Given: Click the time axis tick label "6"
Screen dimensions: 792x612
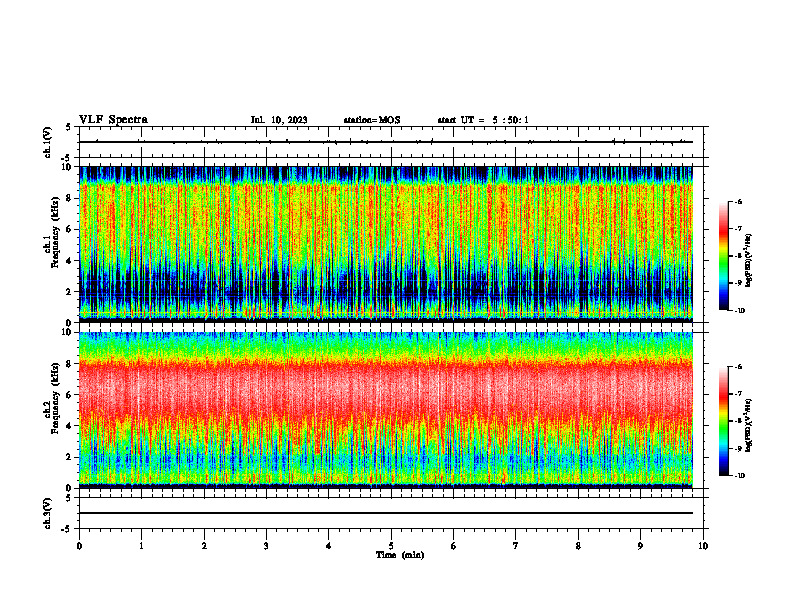Looking at the screenshot, I should 454,546.
